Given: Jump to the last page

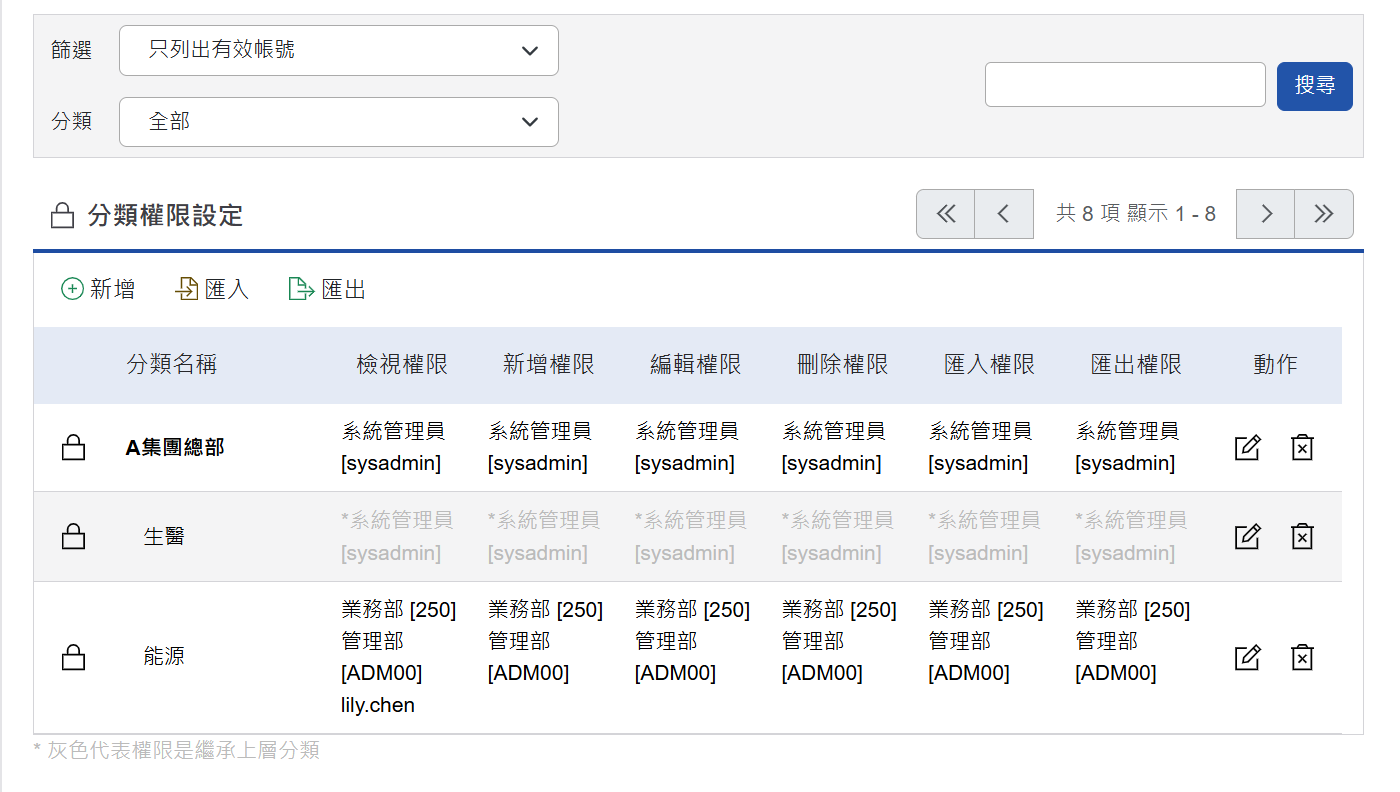Looking at the screenshot, I should point(1323,214).
